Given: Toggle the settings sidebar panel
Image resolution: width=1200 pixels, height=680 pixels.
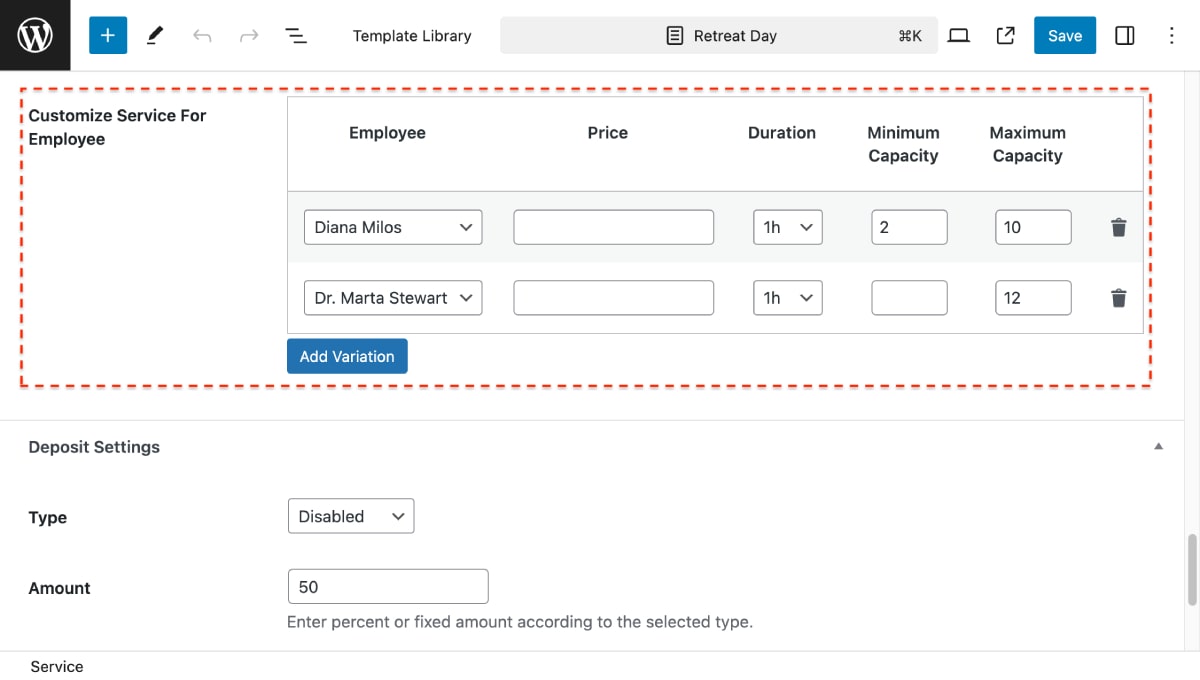Looking at the screenshot, I should coord(1125,35).
